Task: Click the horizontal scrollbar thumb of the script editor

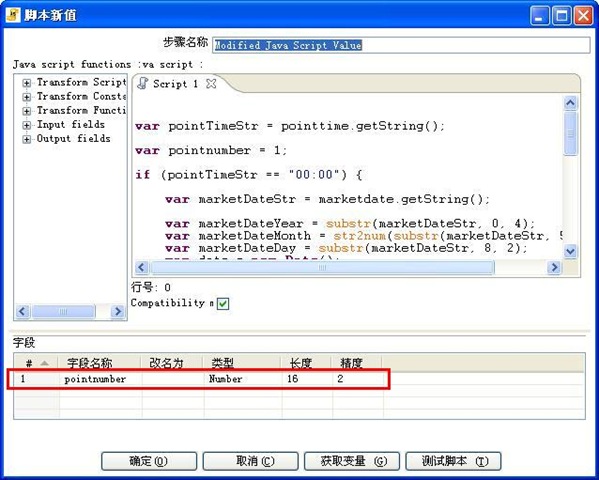Action: pyautogui.click(x=322, y=267)
